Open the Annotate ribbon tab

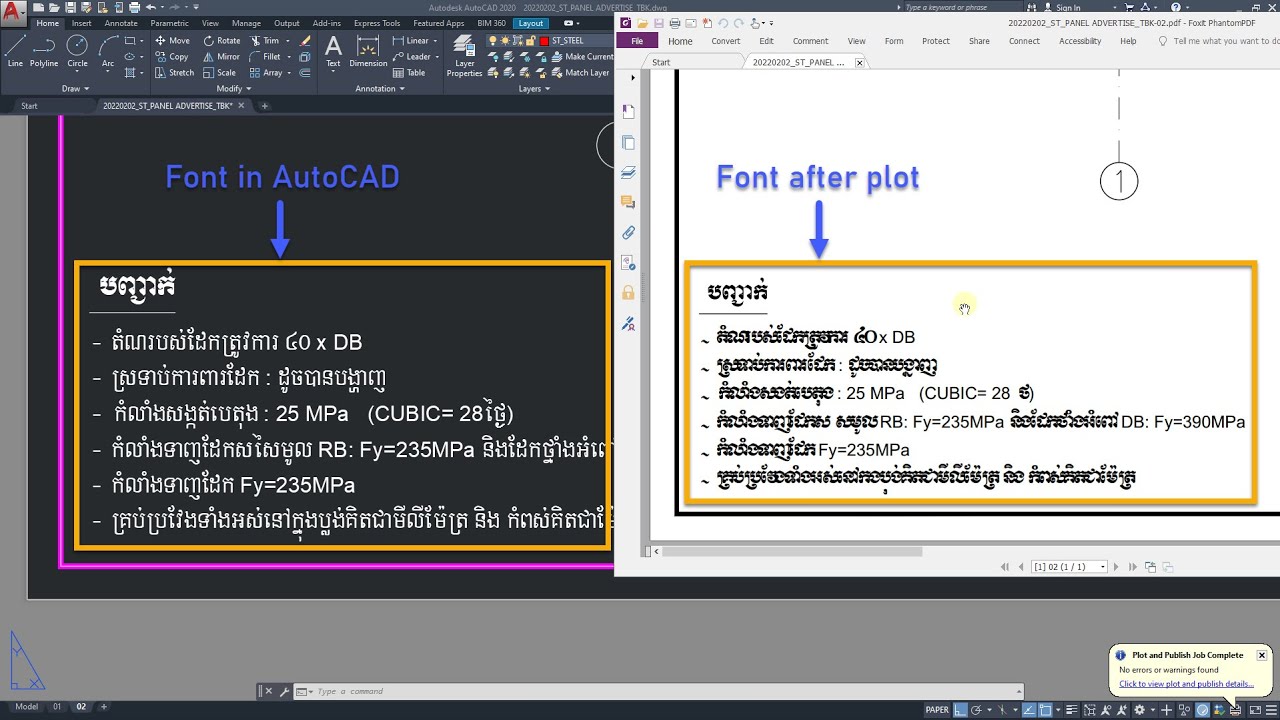click(x=121, y=23)
